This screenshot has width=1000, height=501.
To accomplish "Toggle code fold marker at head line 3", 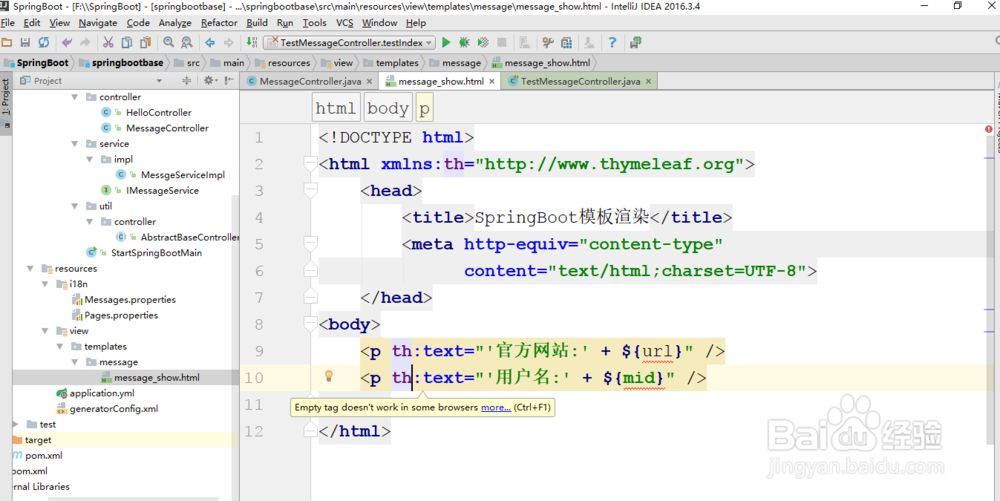I will coord(311,191).
